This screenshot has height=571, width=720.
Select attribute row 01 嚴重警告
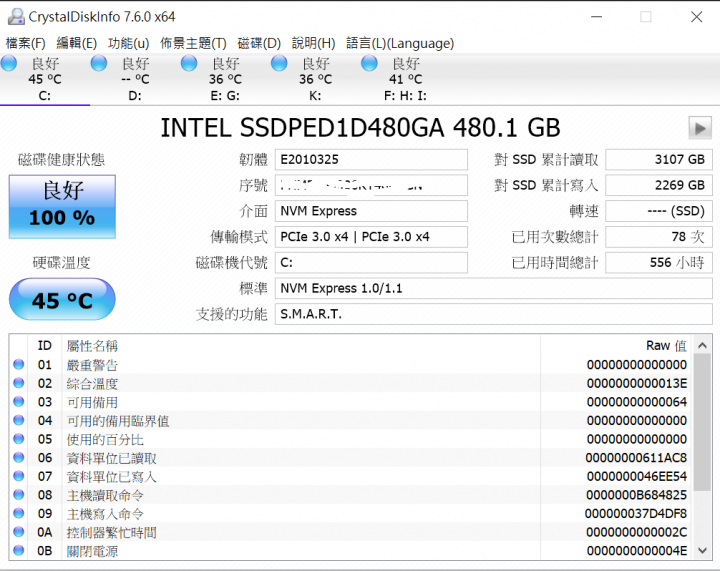[351, 365]
